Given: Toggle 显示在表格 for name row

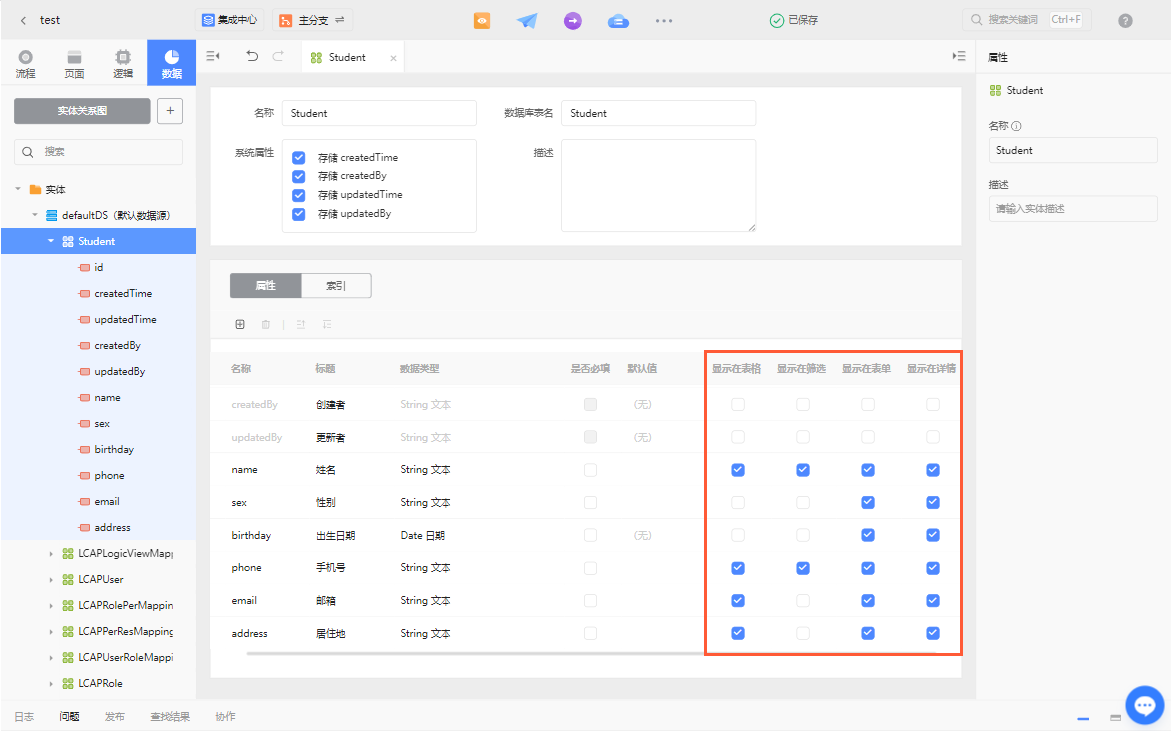Looking at the screenshot, I should (738, 470).
